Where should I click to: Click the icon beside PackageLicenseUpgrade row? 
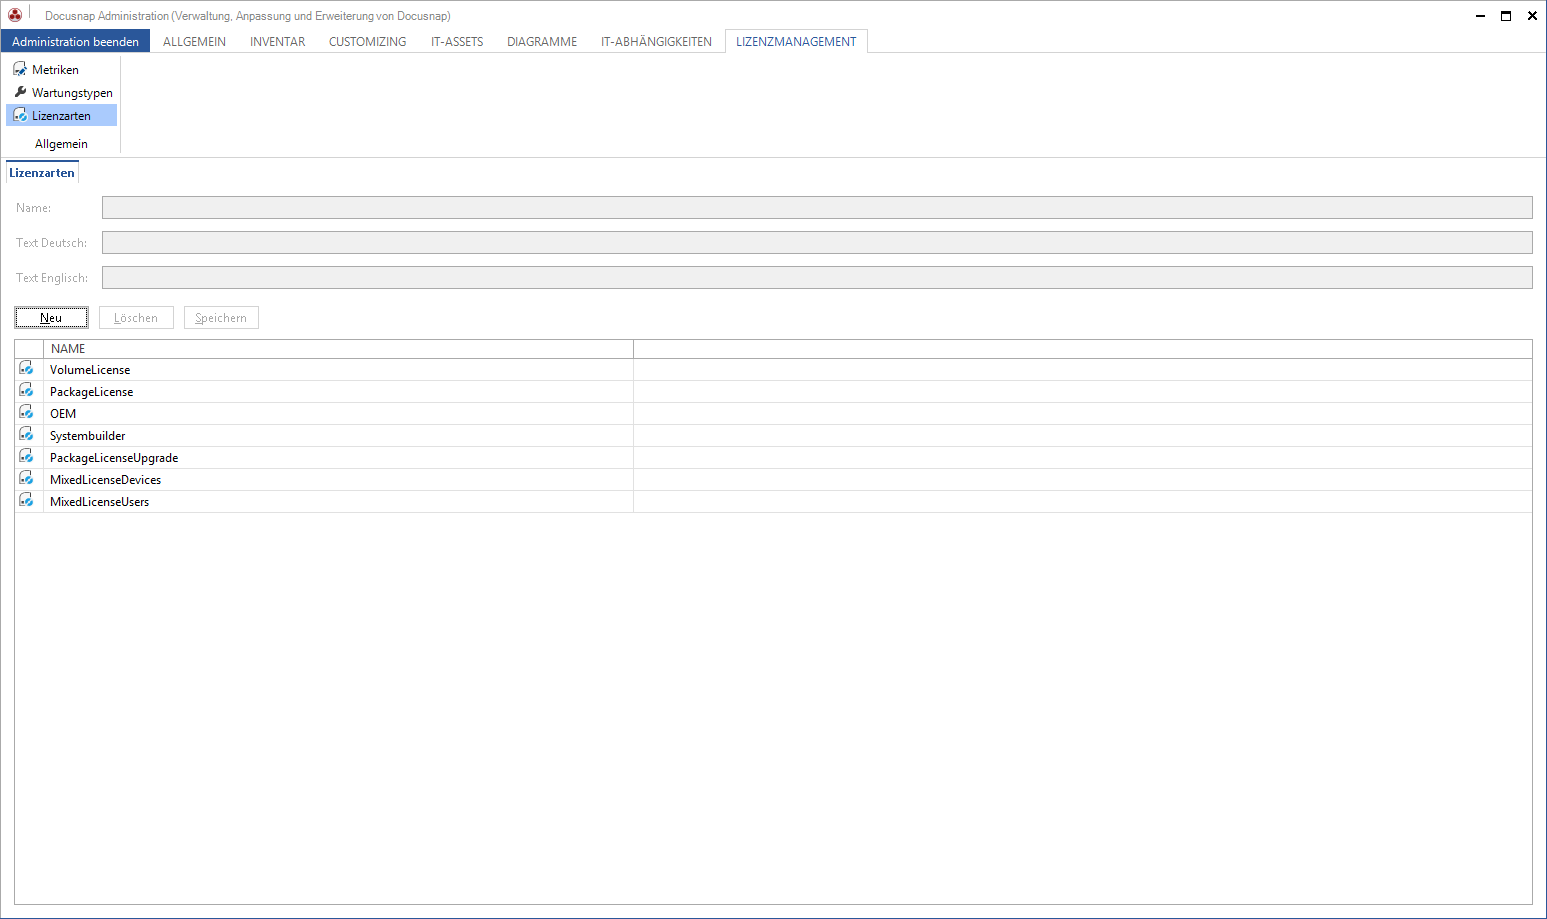coord(27,457)
